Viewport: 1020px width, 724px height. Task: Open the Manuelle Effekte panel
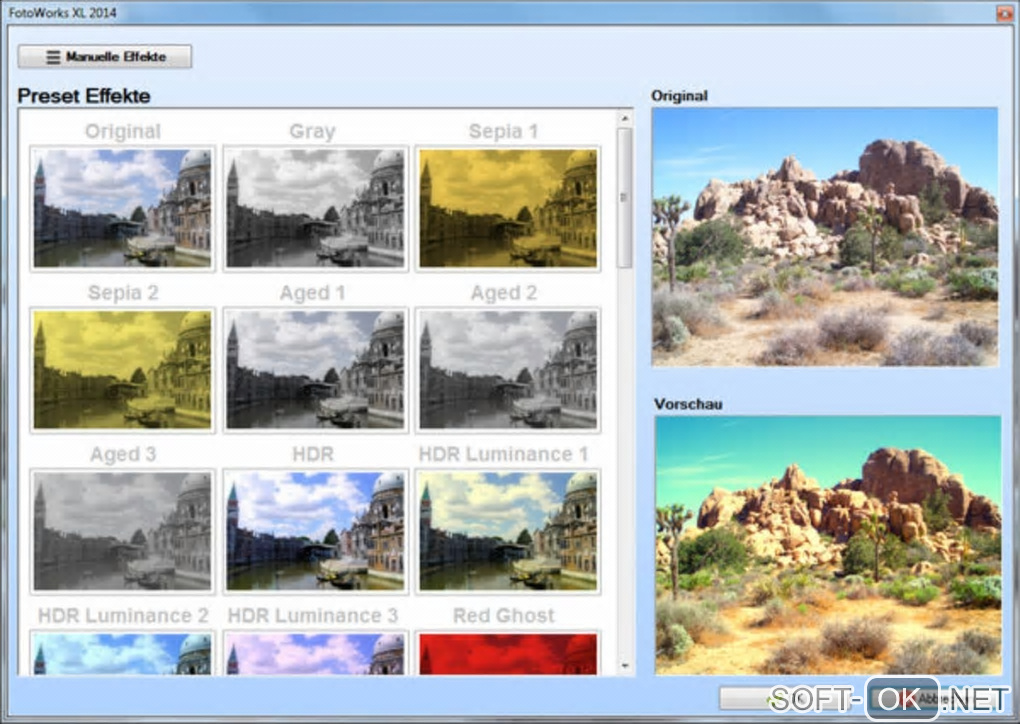coord(105,57)
